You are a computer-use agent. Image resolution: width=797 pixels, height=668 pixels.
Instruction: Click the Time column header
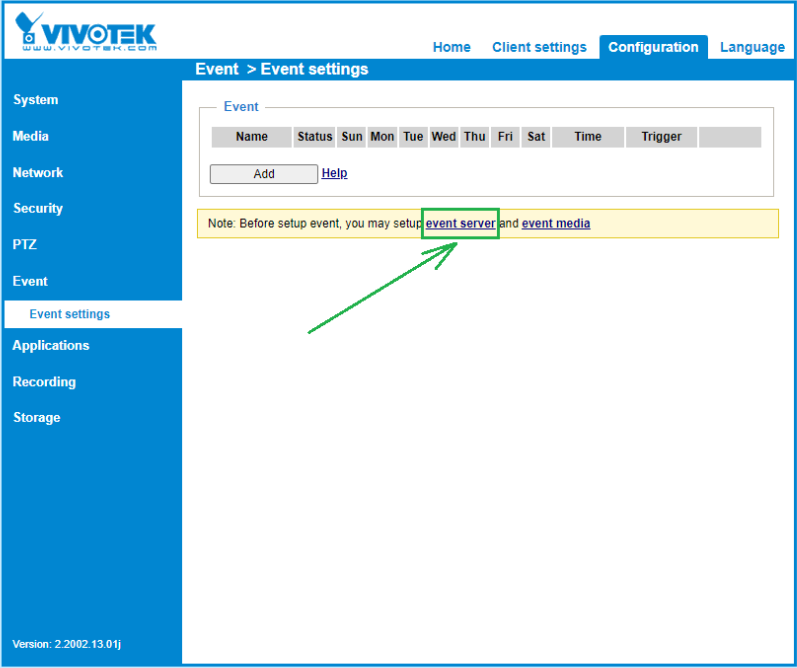point(588,137)
